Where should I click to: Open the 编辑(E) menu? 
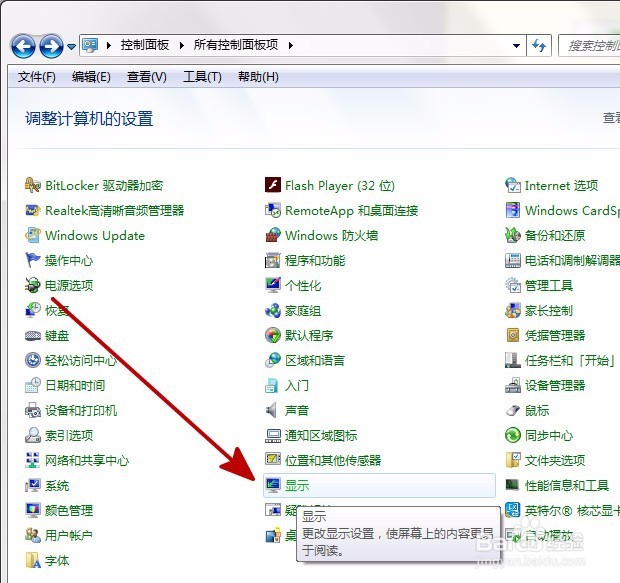[x=91, y=76]
